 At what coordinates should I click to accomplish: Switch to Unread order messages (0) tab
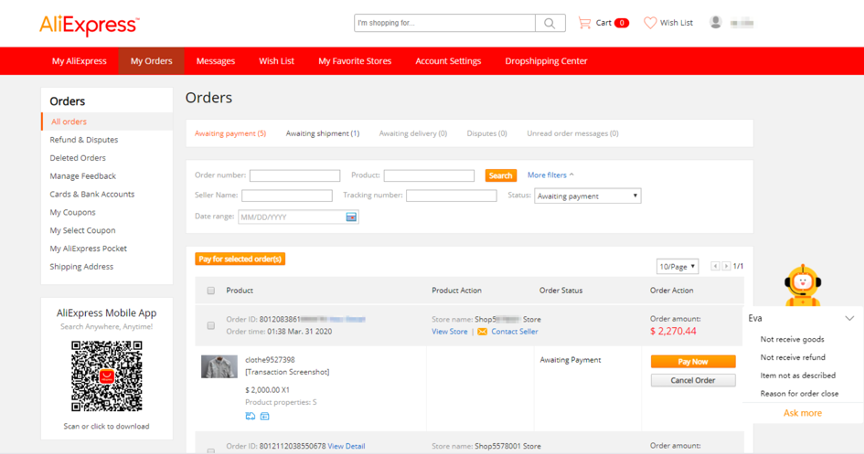(x=573, y=133)
